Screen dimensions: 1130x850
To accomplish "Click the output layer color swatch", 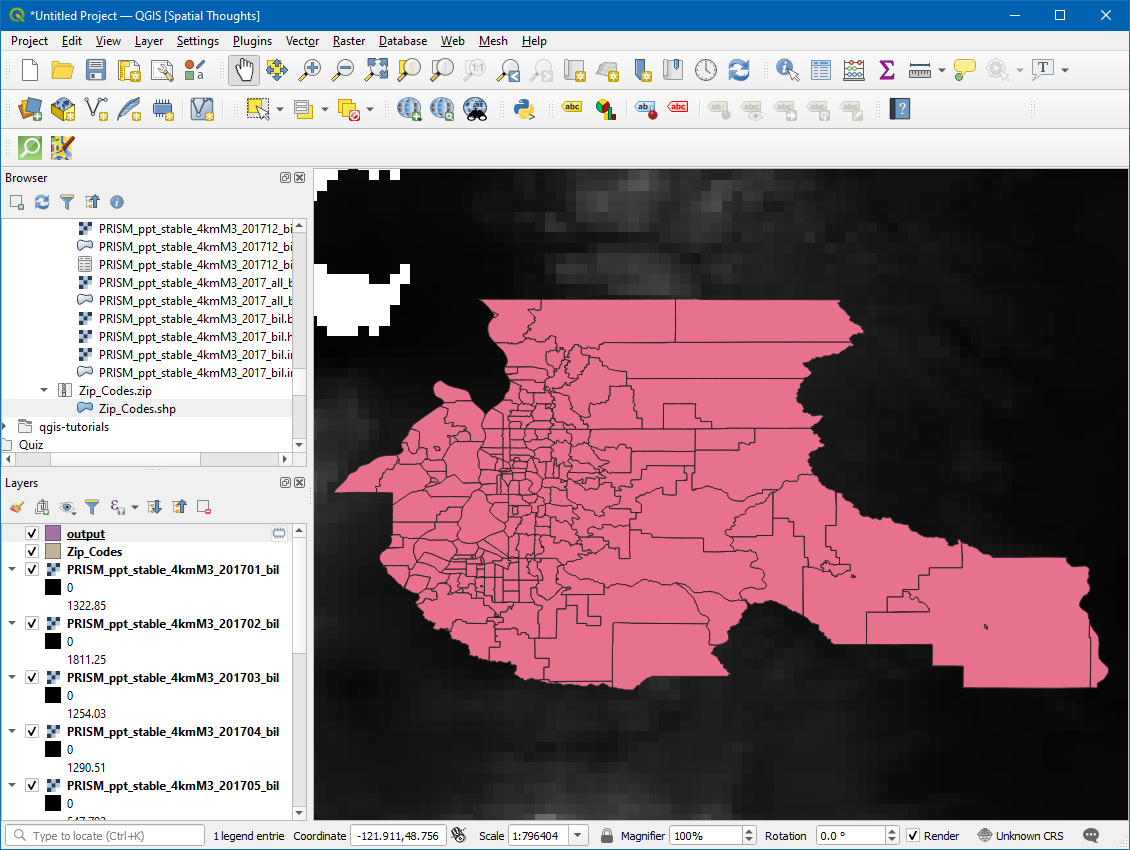I will point(54,534).
